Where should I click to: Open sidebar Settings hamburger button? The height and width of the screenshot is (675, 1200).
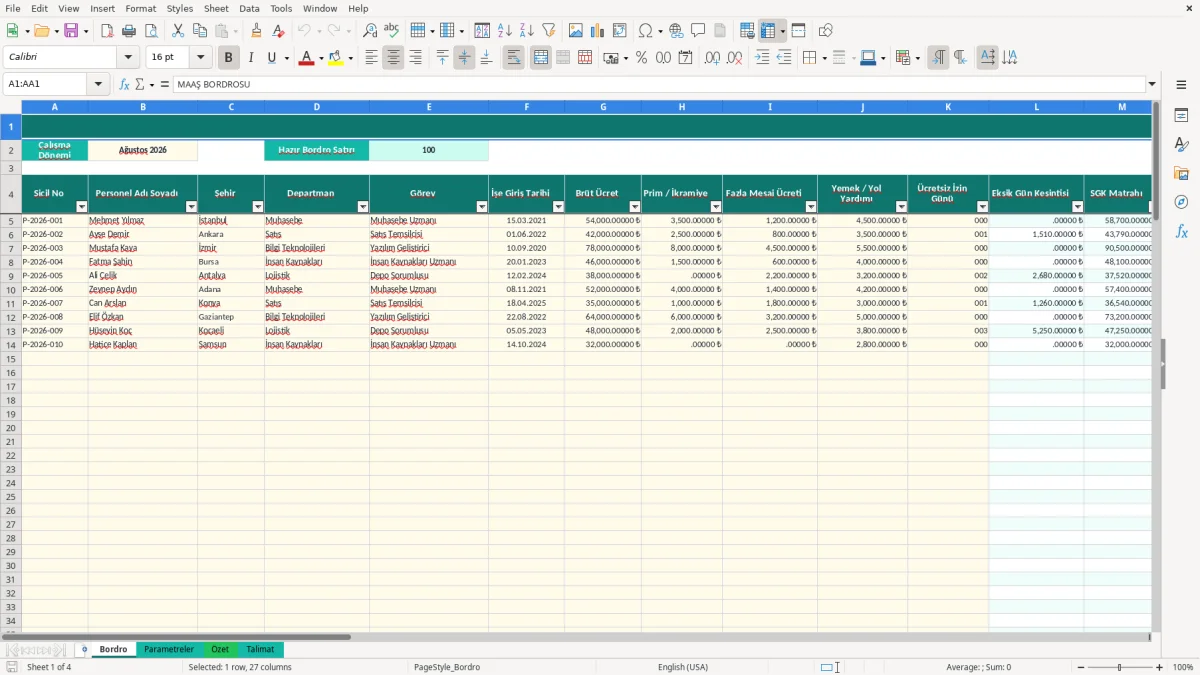pyautogui.click(x=1181, y=84)
